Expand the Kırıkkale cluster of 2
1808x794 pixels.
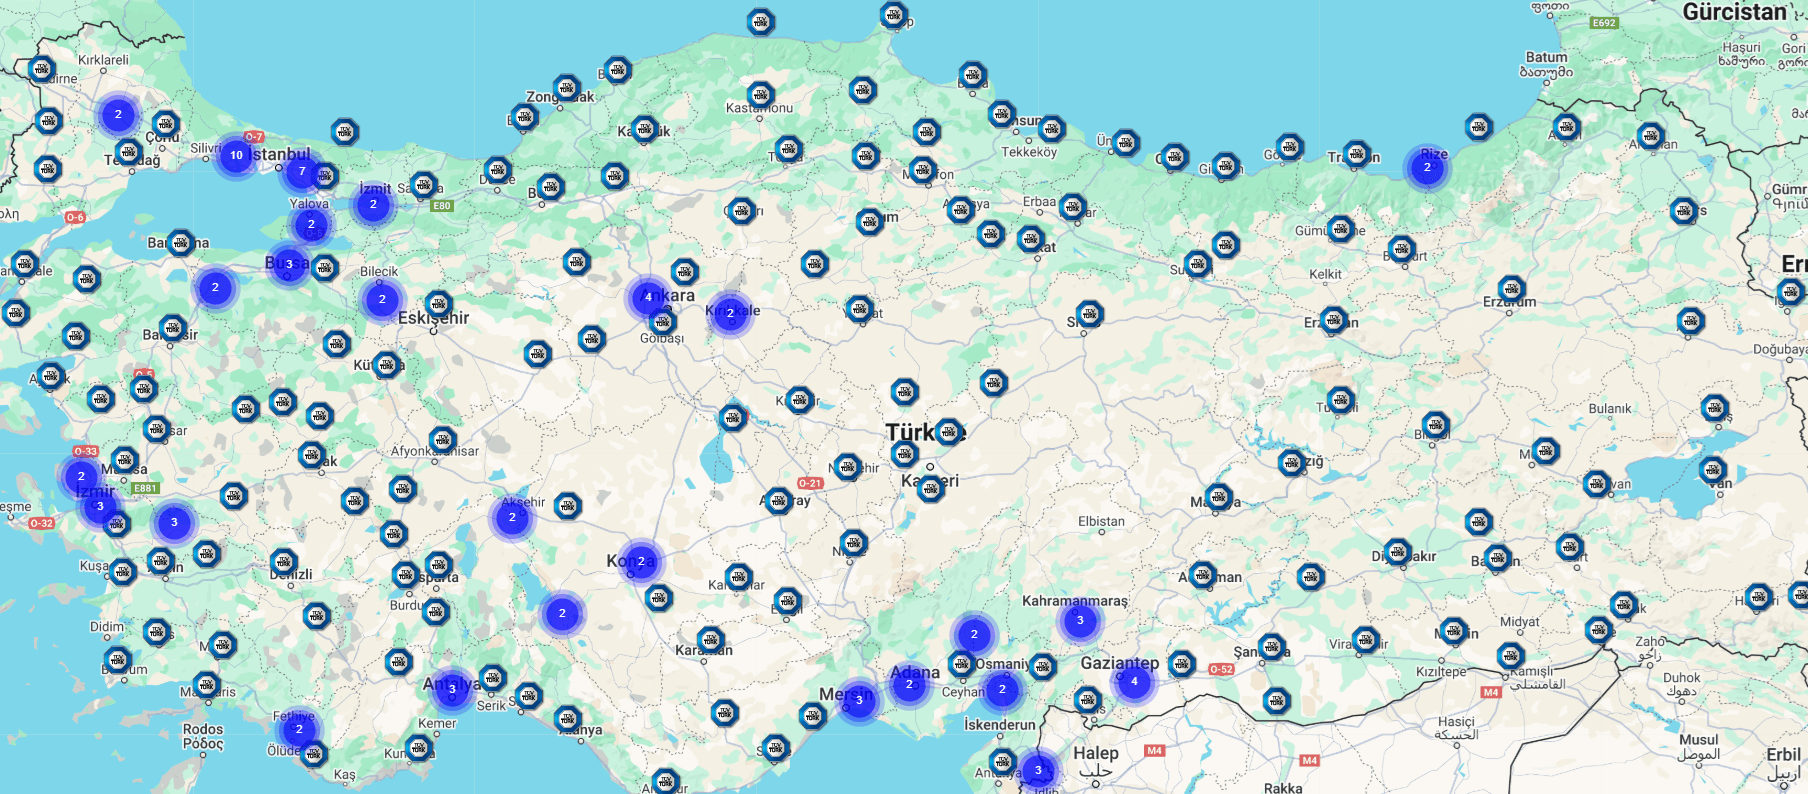[730, 313]
